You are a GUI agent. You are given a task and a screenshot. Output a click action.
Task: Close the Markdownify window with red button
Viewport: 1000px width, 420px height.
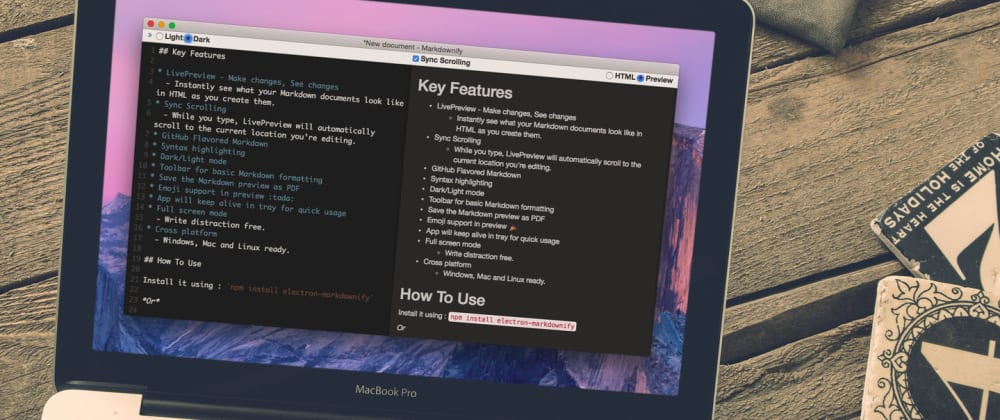tap(151, 24)
